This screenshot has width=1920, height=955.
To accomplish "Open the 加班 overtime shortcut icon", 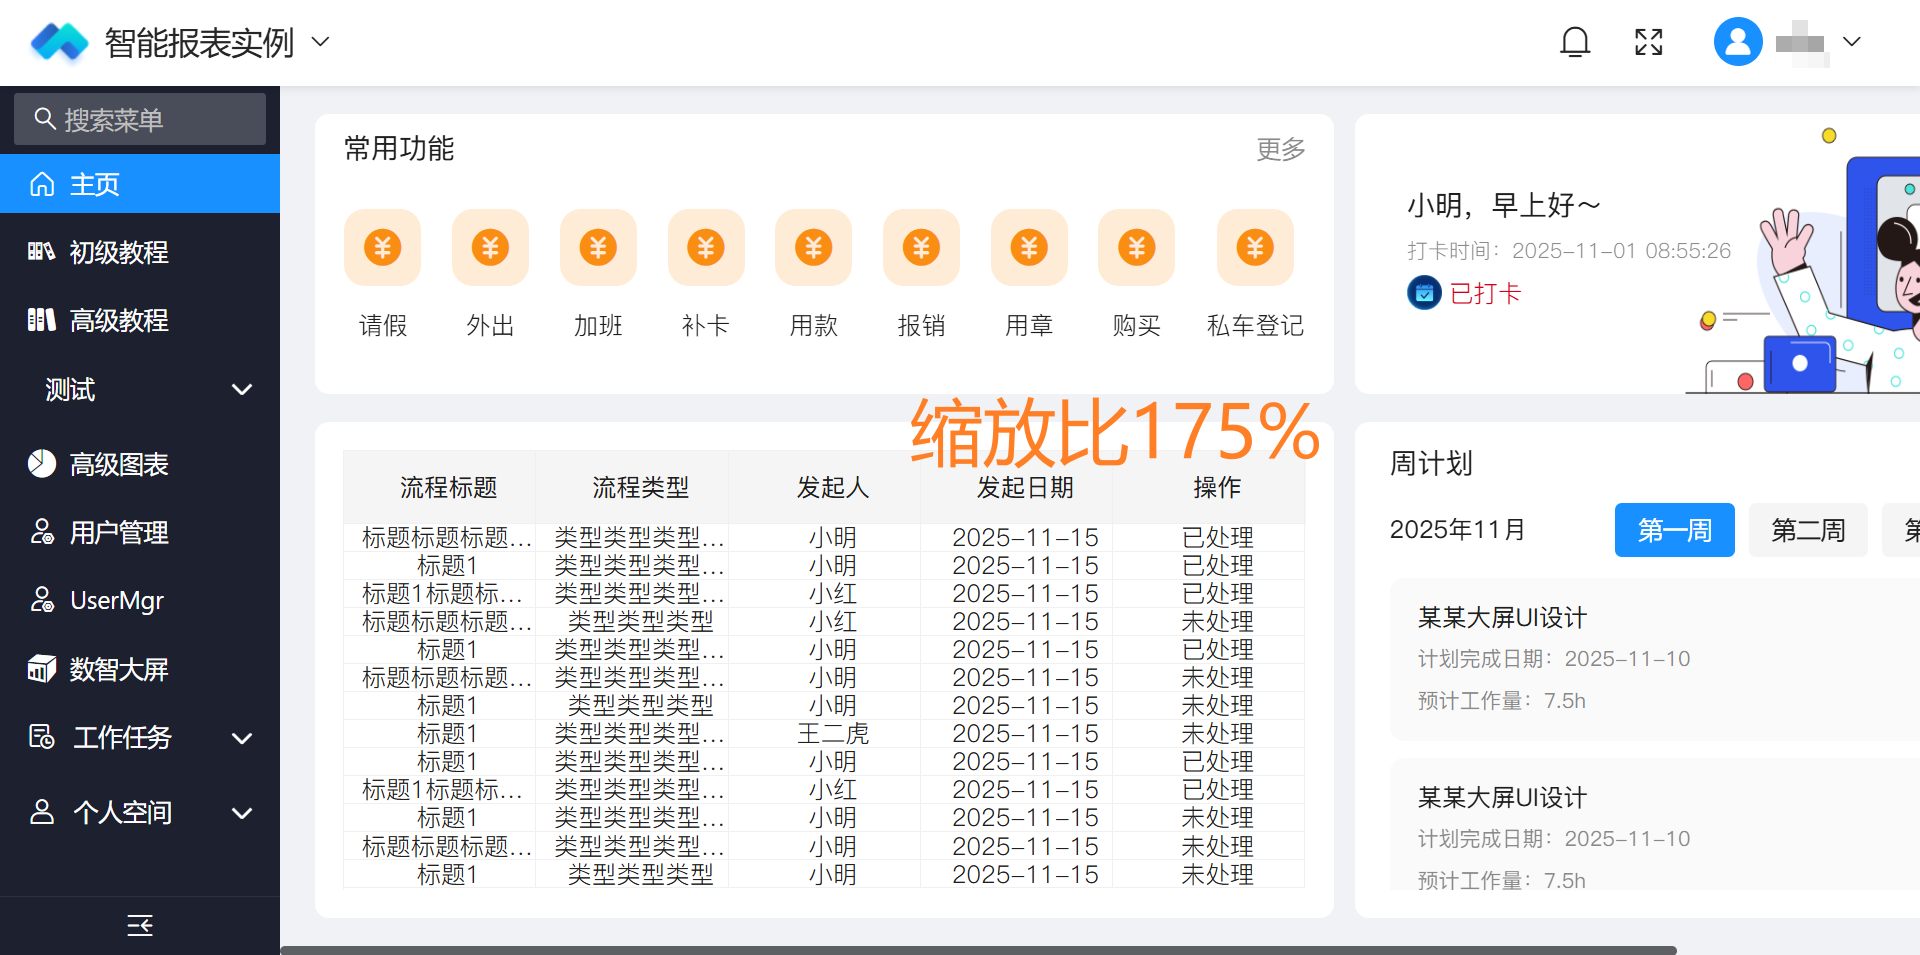I will 598,248.
